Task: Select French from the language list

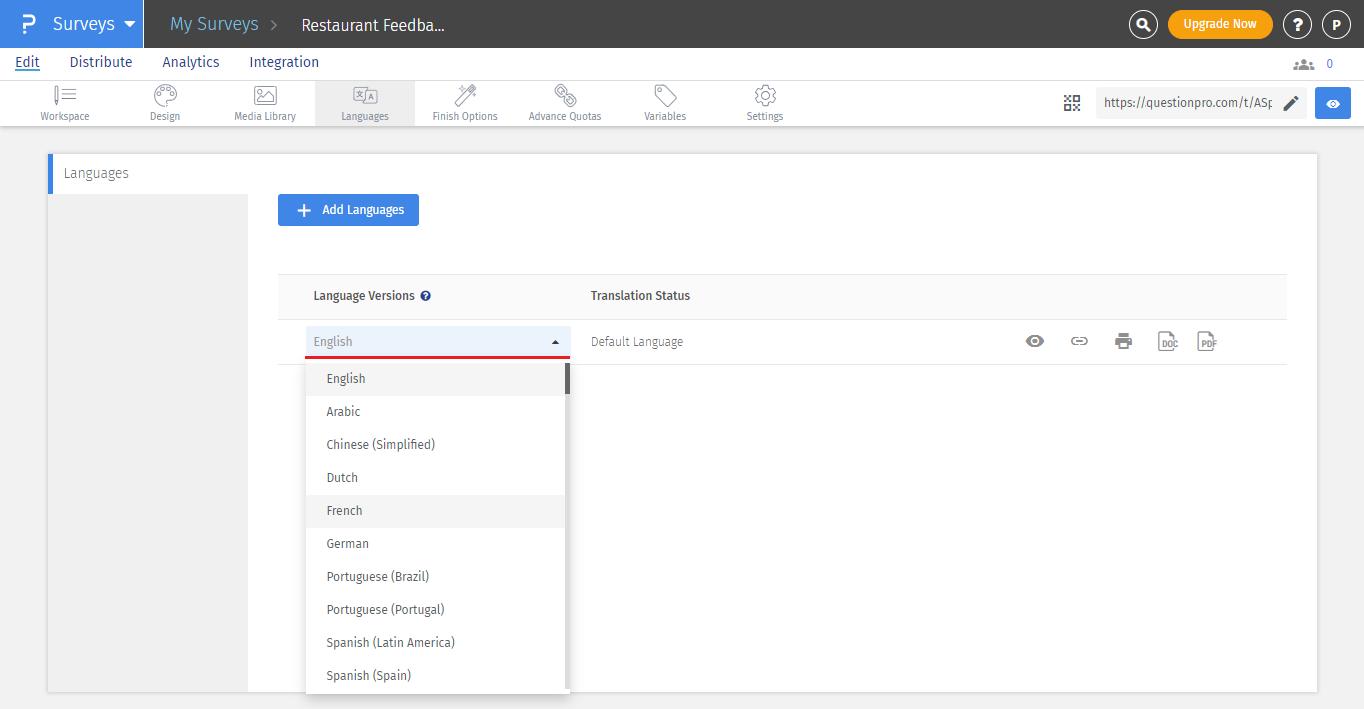Action: 345,511
